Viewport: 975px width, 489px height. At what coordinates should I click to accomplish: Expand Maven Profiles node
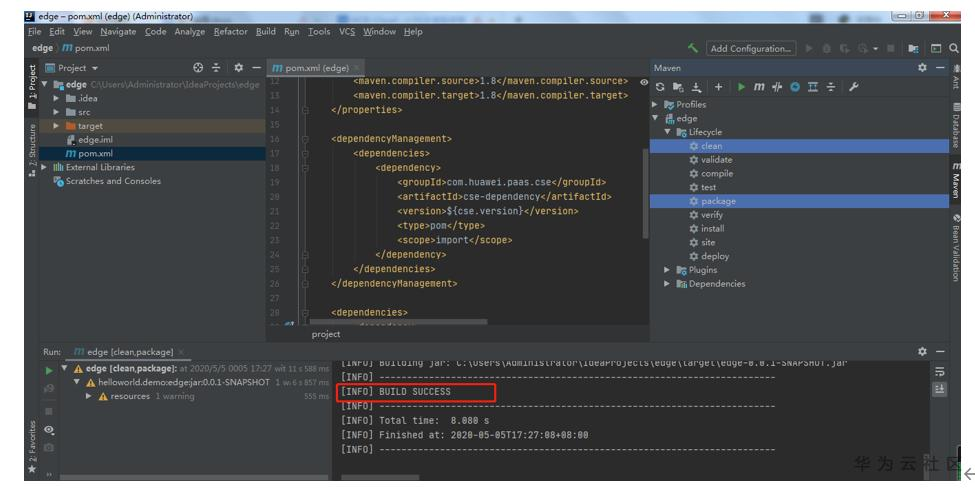click(655, 105)
